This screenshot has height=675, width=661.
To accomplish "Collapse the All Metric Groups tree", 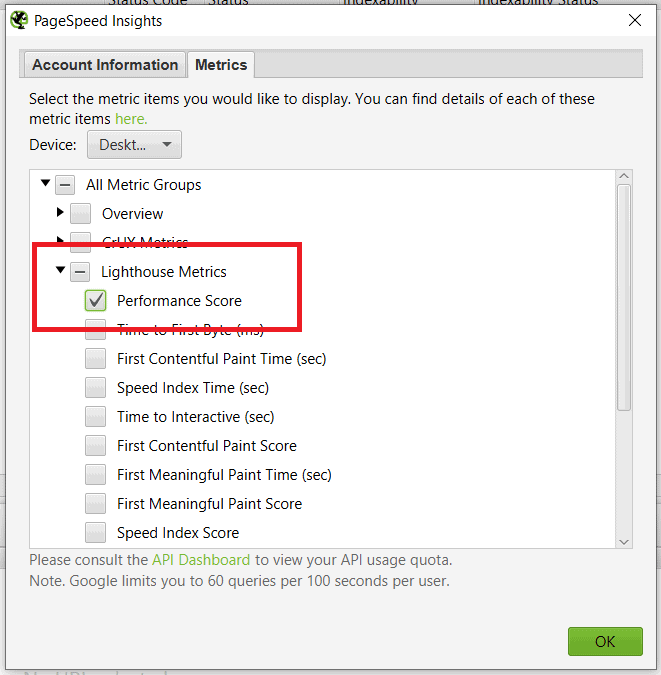I will click(46, 183).
